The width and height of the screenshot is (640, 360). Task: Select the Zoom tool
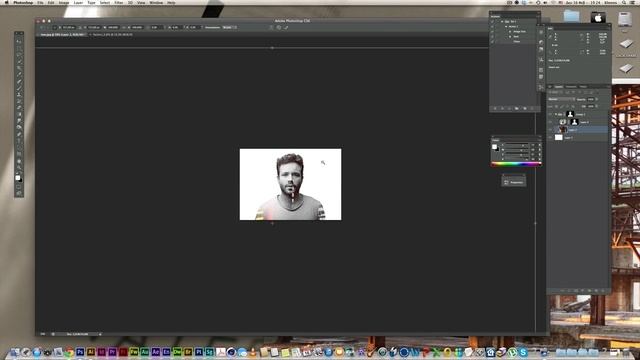coord(19,167)
